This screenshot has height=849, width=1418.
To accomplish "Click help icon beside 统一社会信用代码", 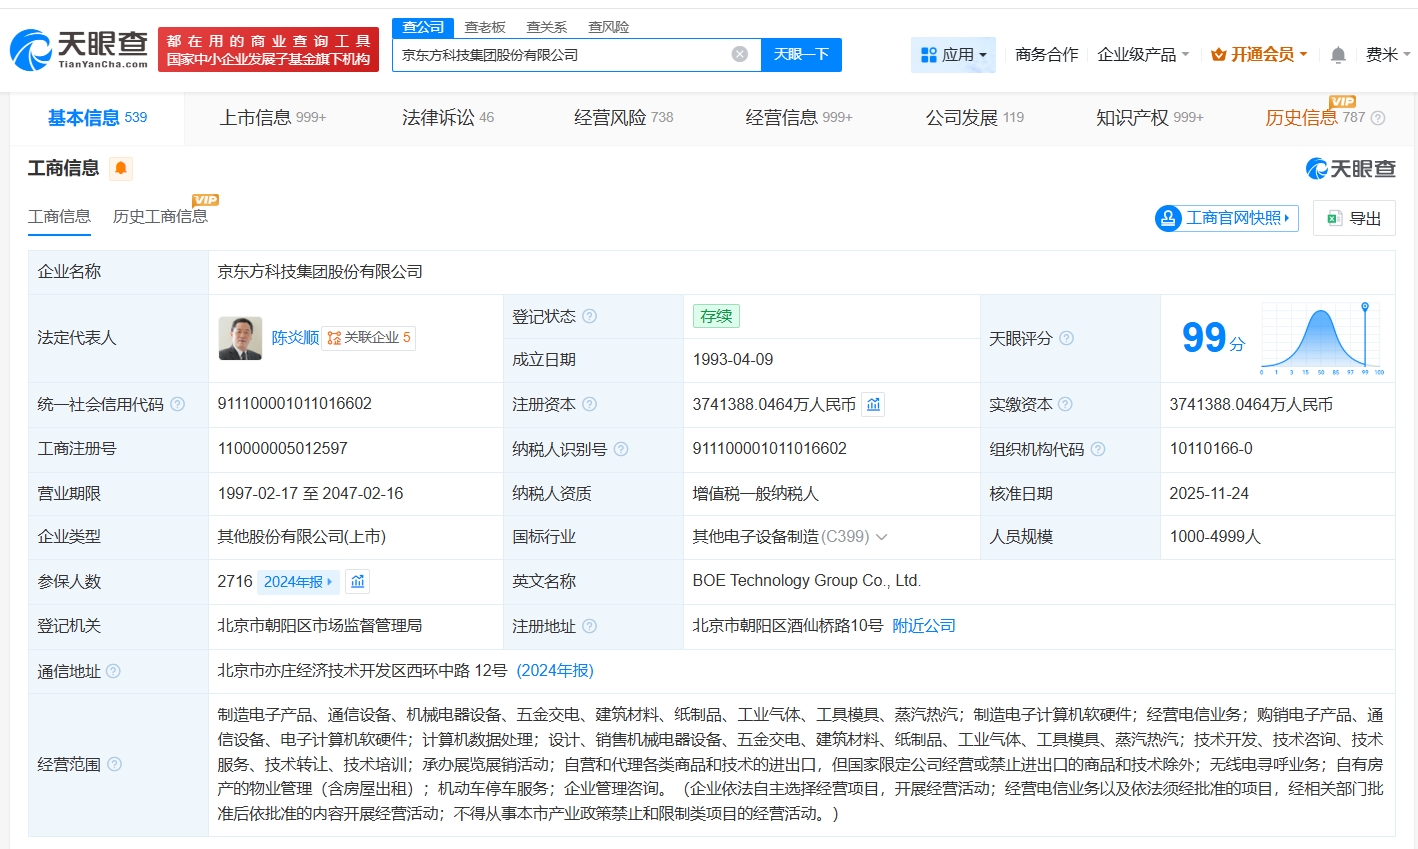I will coord(177,404).
